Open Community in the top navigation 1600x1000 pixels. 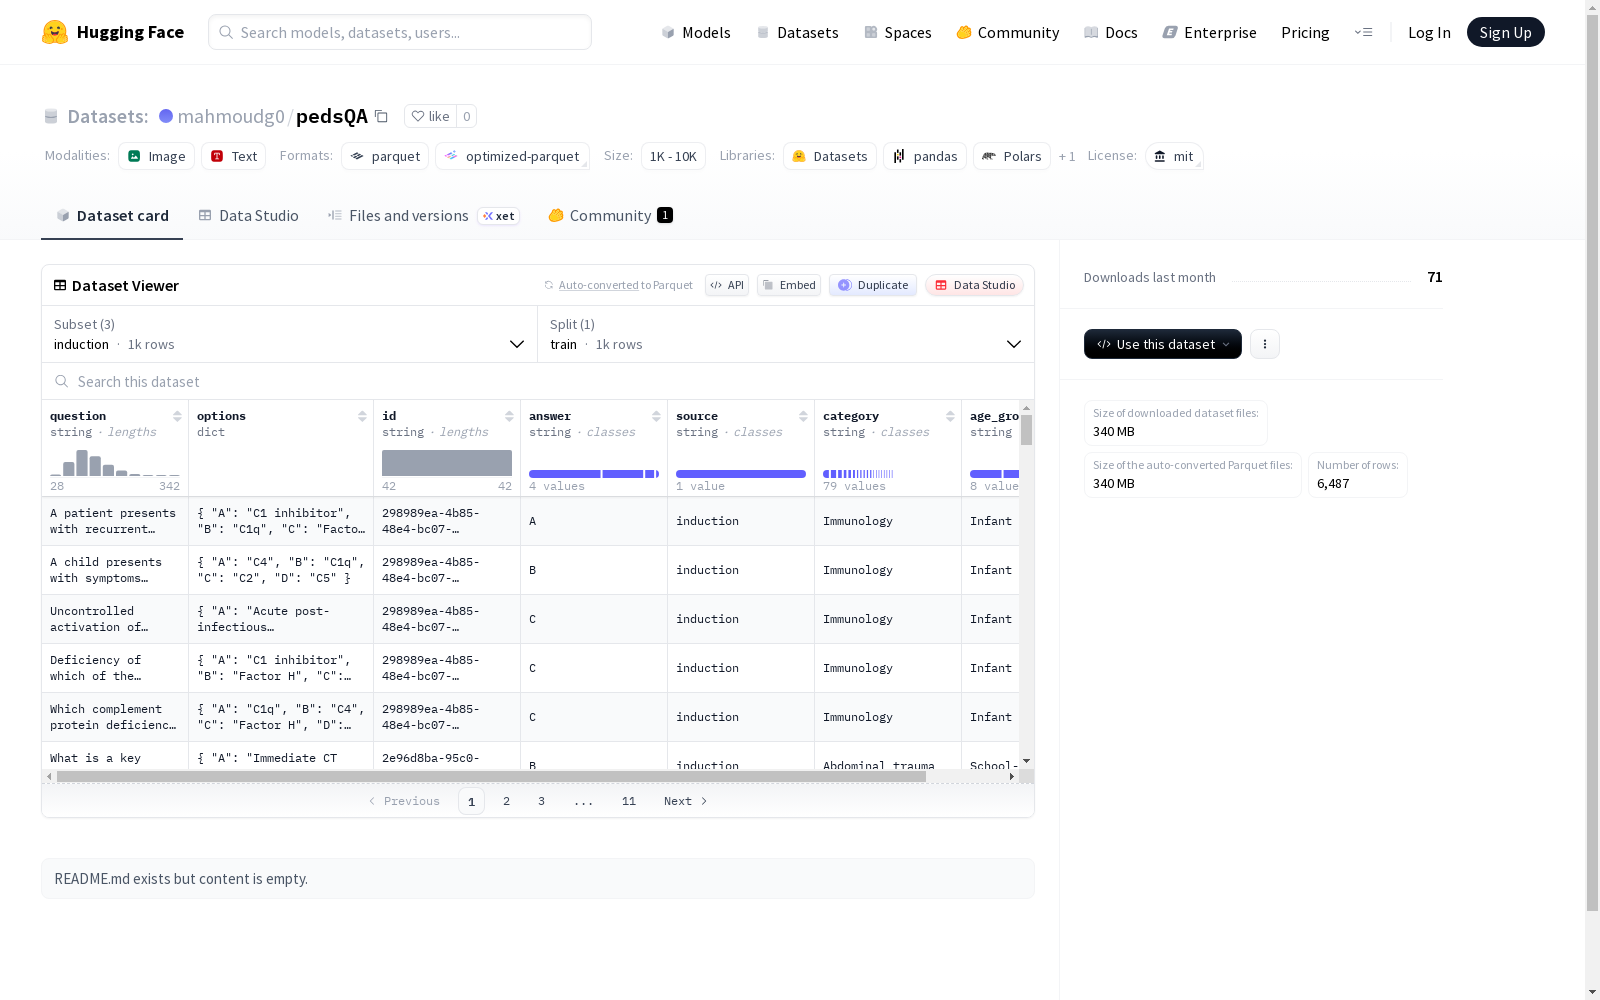[1008, 32]
